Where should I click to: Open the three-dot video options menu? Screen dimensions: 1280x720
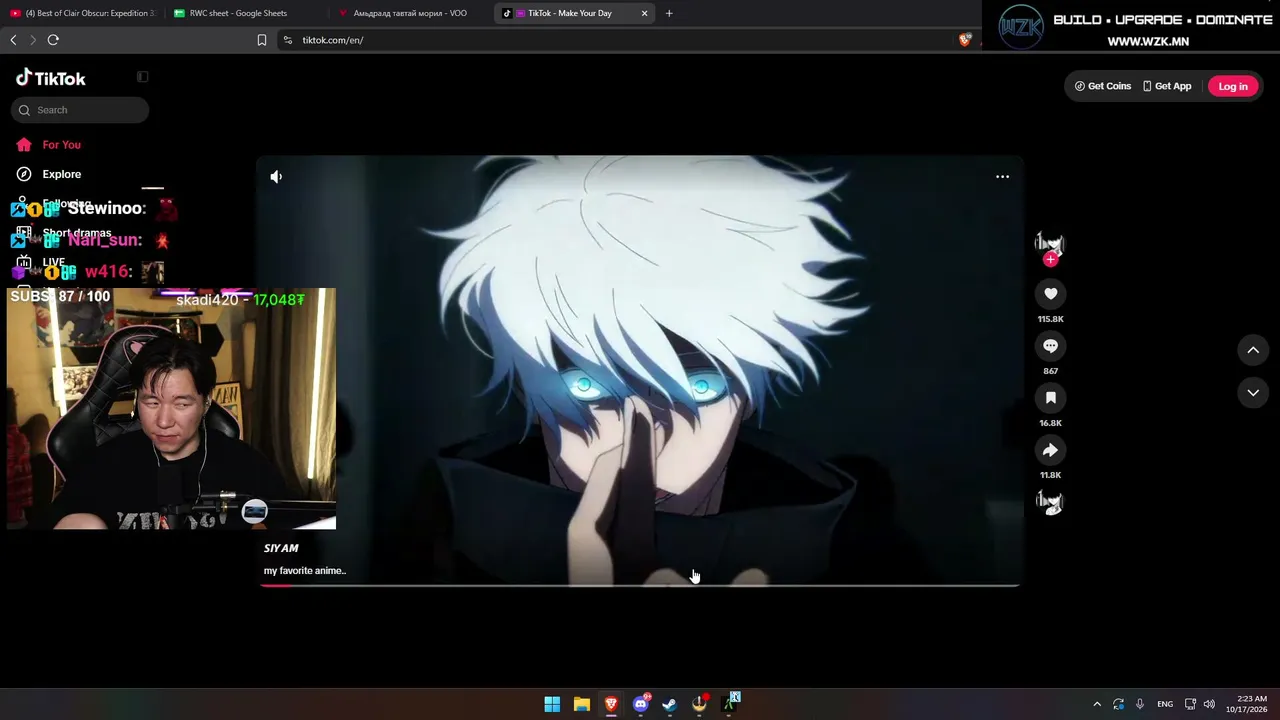[1002, 177]
